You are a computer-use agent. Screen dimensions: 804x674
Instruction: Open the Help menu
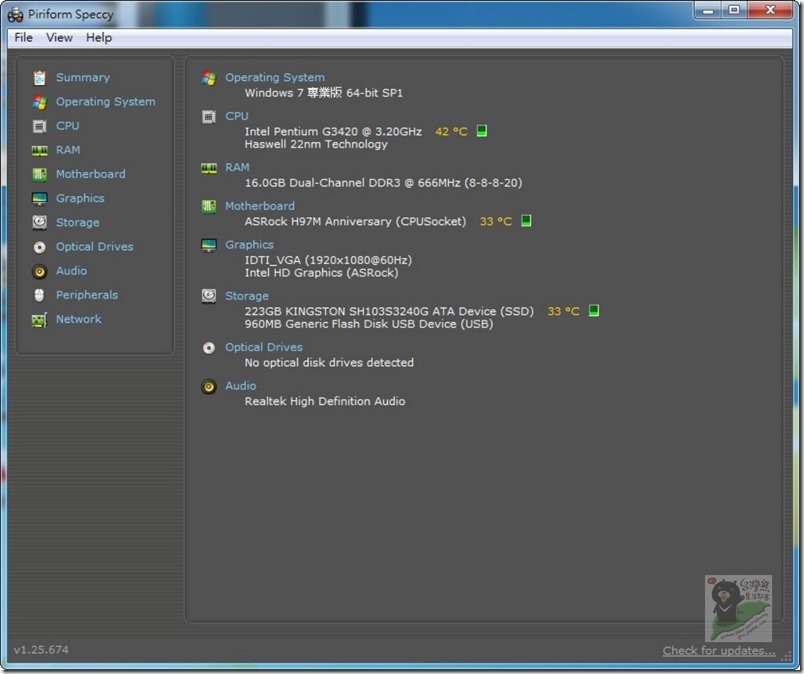[x=99, y=37]
